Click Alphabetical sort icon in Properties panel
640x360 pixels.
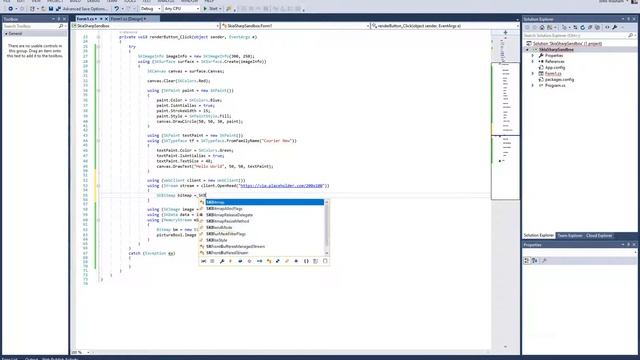[534, 260]
